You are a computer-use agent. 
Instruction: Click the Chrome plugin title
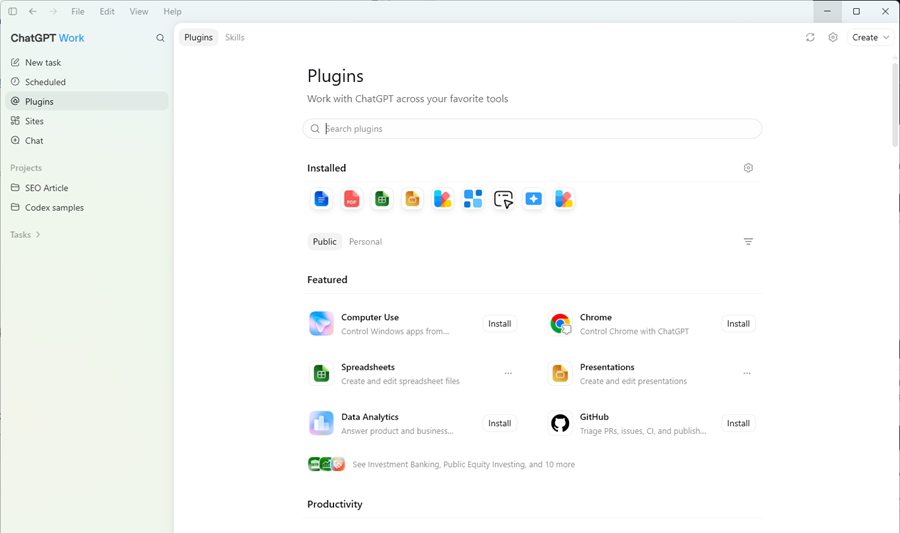(596, 317)
